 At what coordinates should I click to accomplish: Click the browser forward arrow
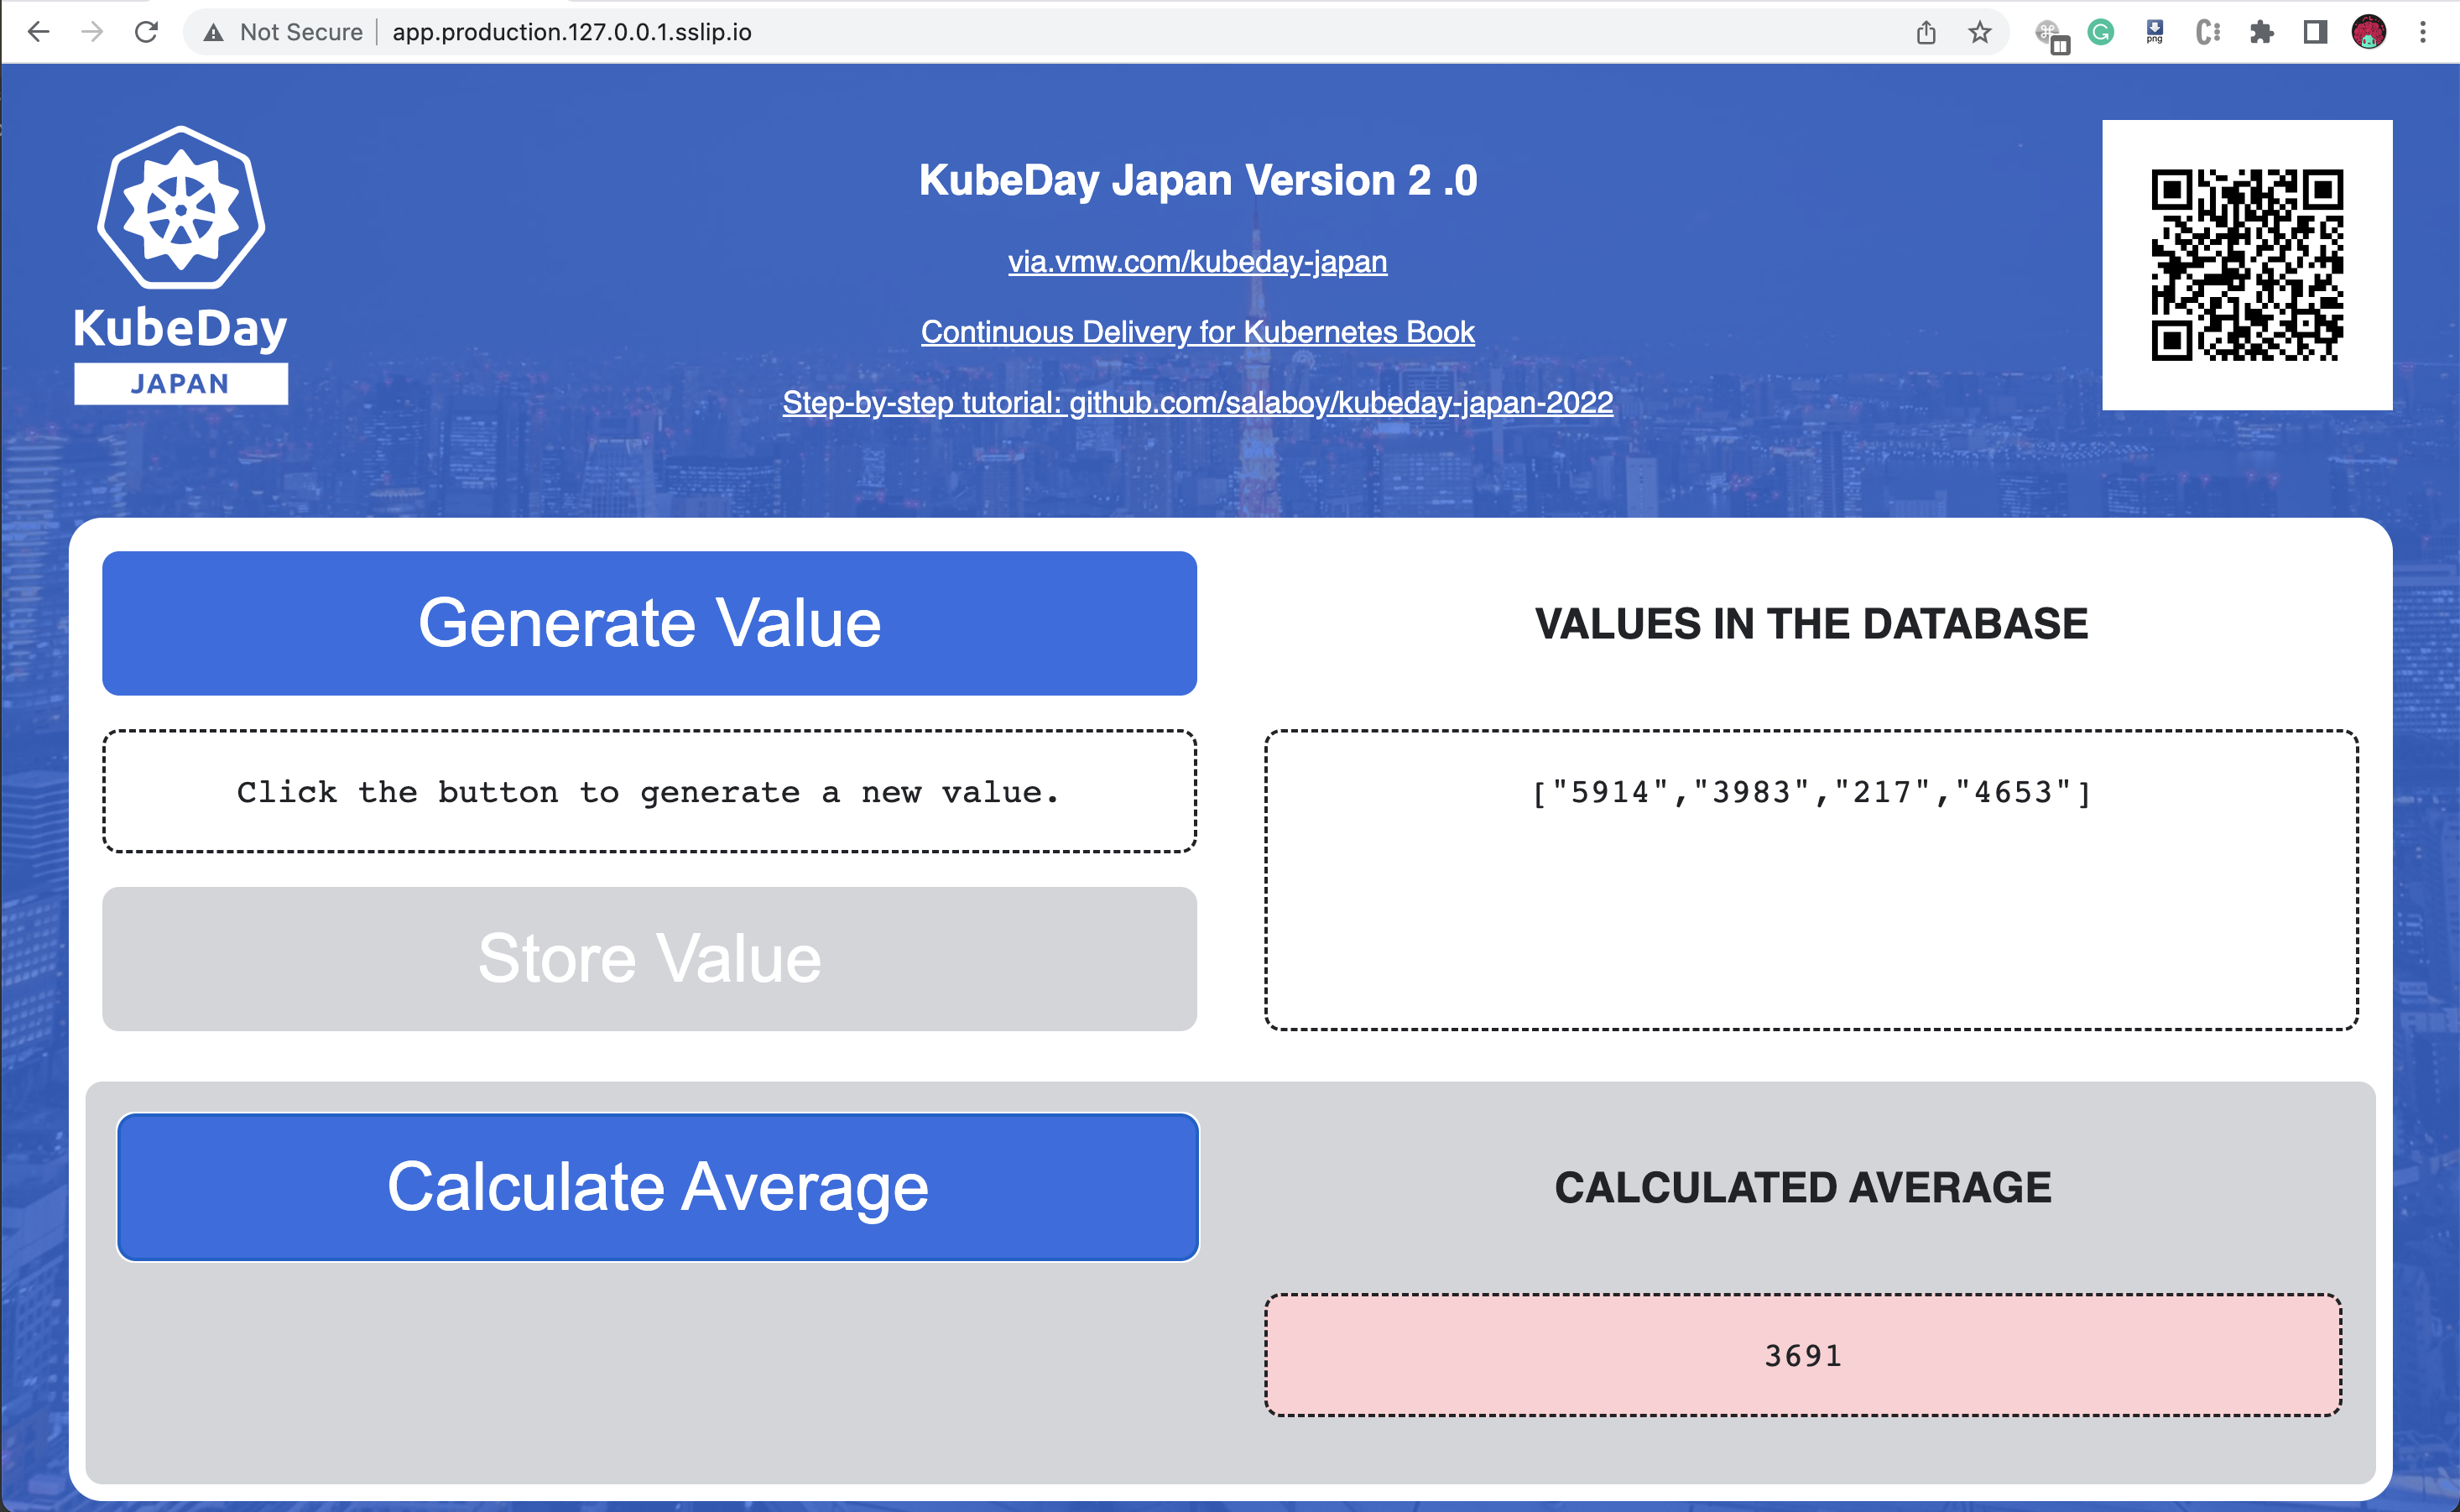click(92, 32)
